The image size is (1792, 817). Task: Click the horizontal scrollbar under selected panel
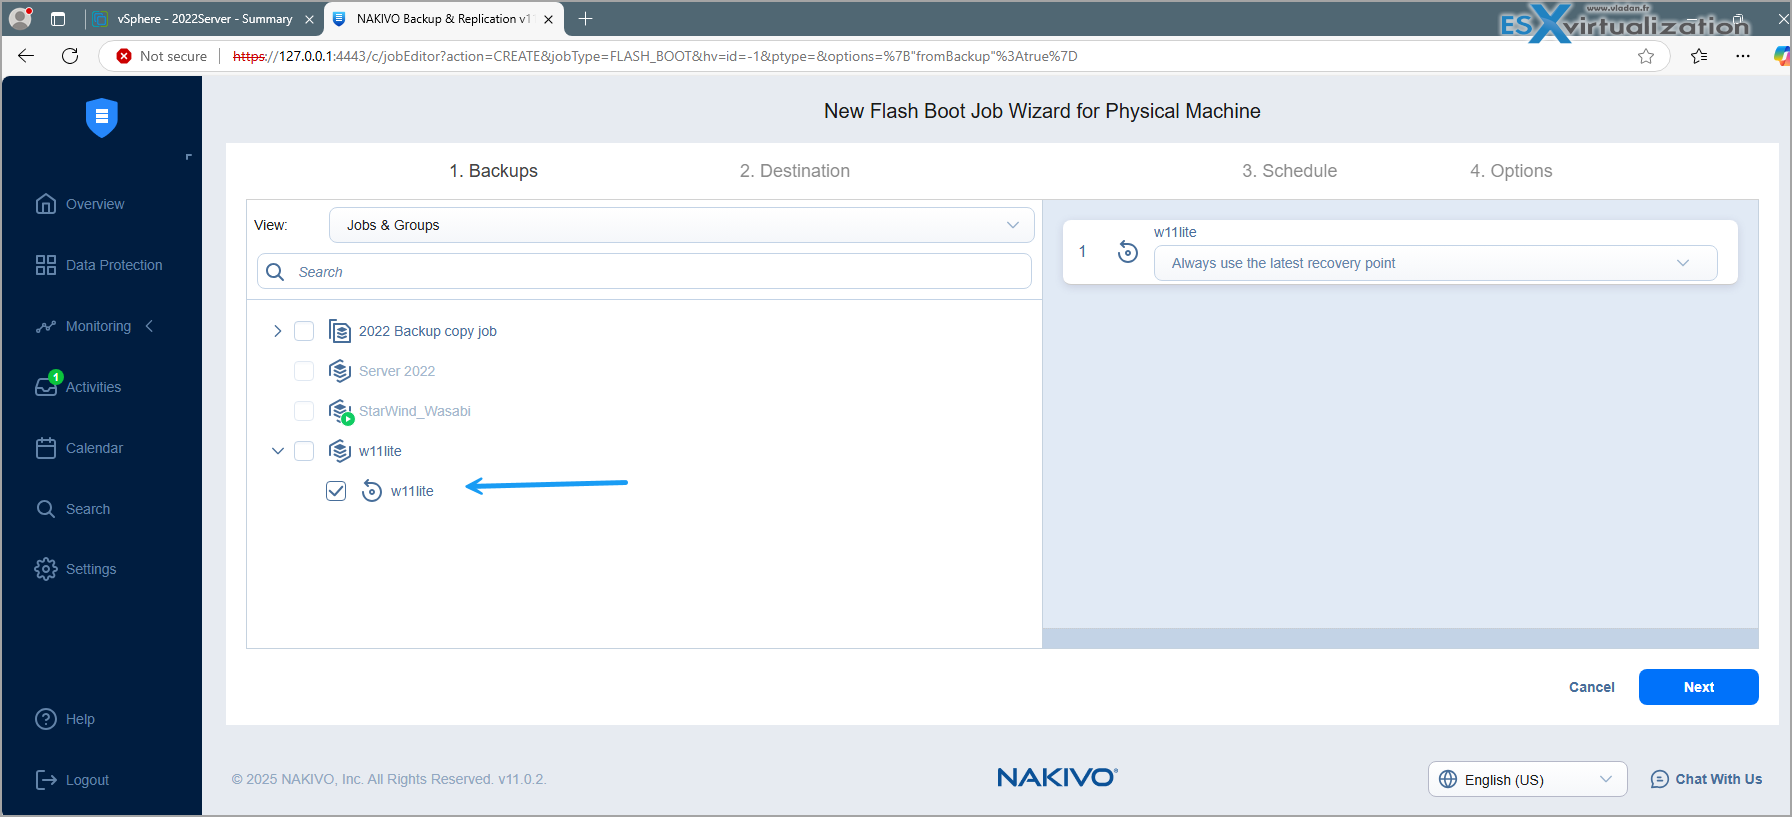tap(1400, 638)
